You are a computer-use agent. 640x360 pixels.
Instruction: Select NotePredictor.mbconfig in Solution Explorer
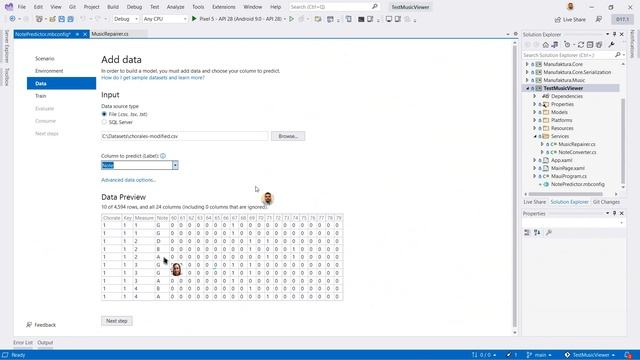coord(578,184)
